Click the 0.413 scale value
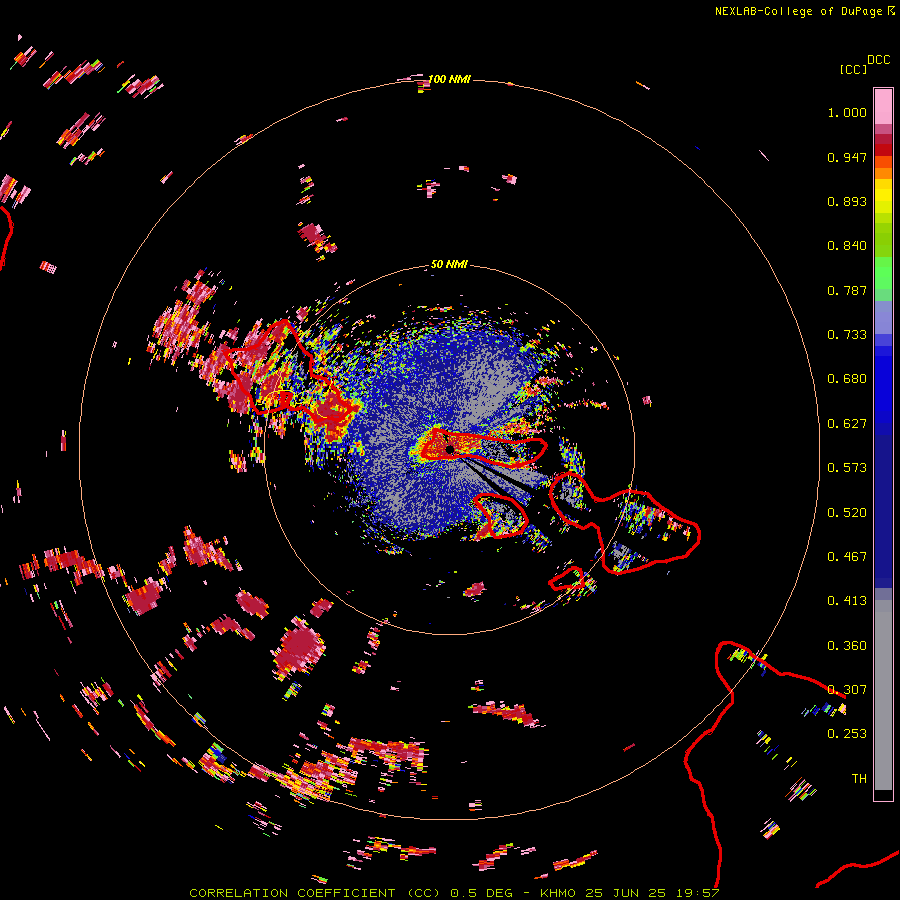 coord(847,601)
